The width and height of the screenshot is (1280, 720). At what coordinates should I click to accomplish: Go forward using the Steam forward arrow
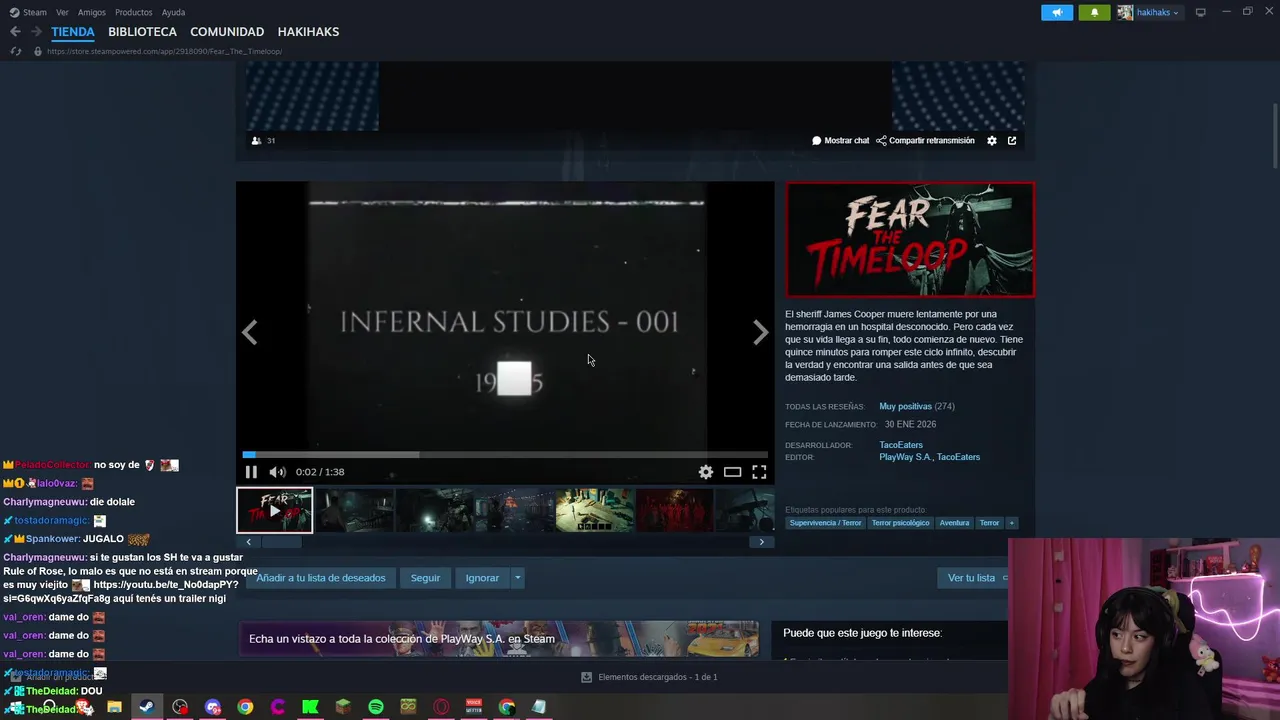click(36, 32)
